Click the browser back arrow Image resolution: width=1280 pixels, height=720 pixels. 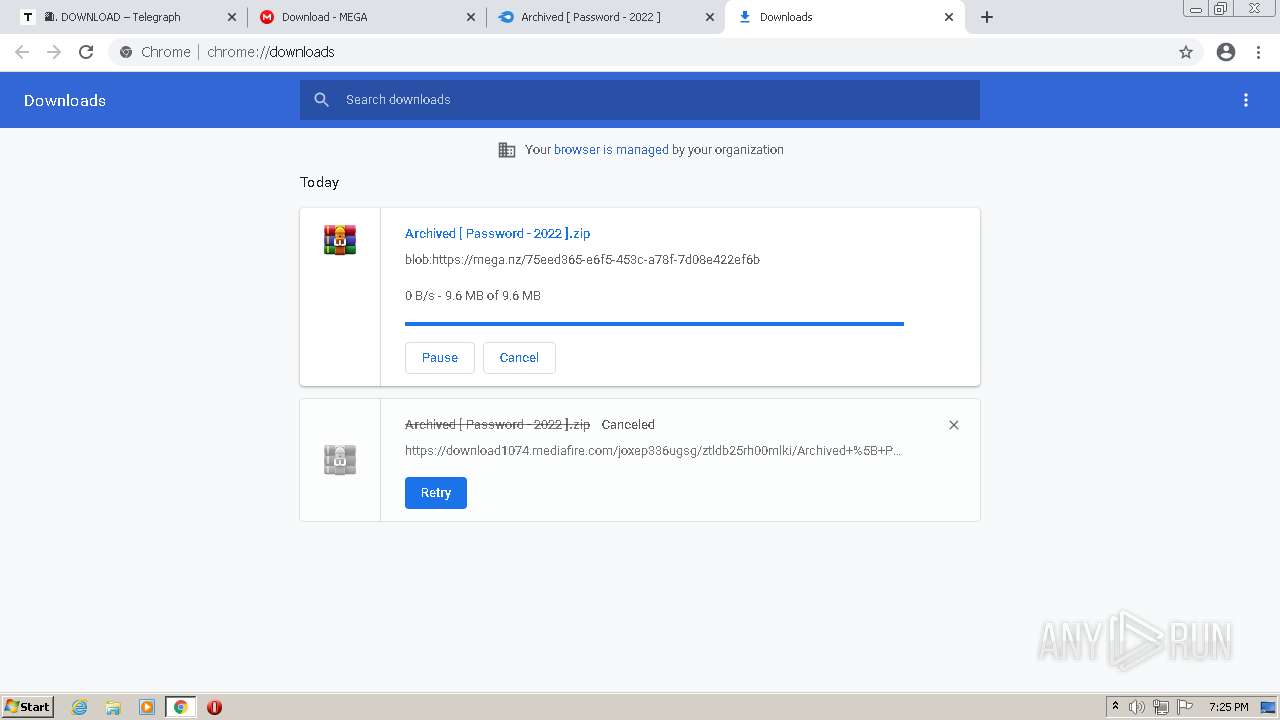click(x=22, y=52)
